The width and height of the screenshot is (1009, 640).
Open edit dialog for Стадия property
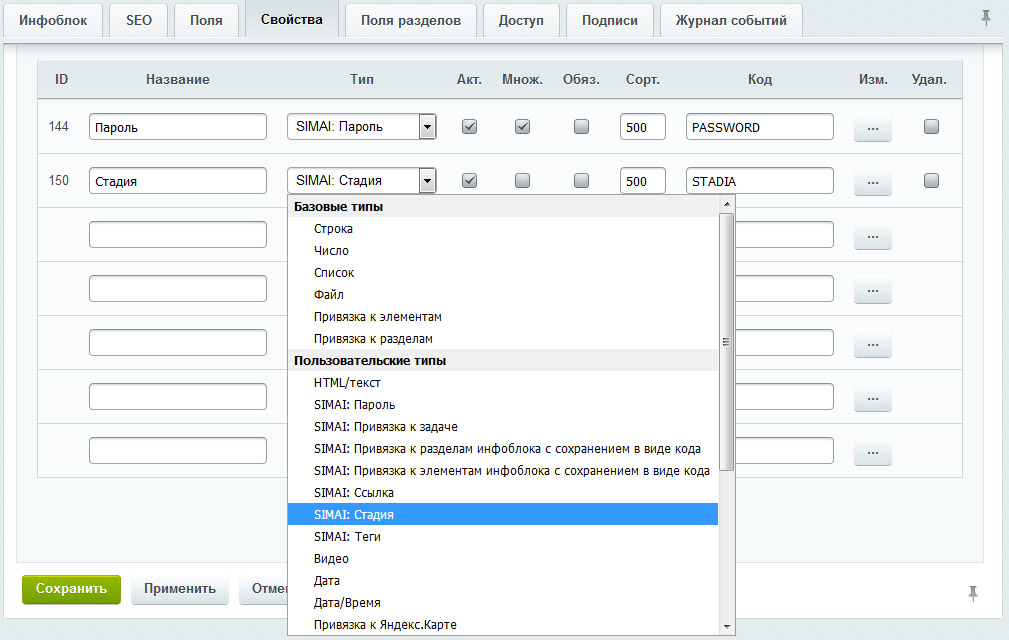[872, 182]
